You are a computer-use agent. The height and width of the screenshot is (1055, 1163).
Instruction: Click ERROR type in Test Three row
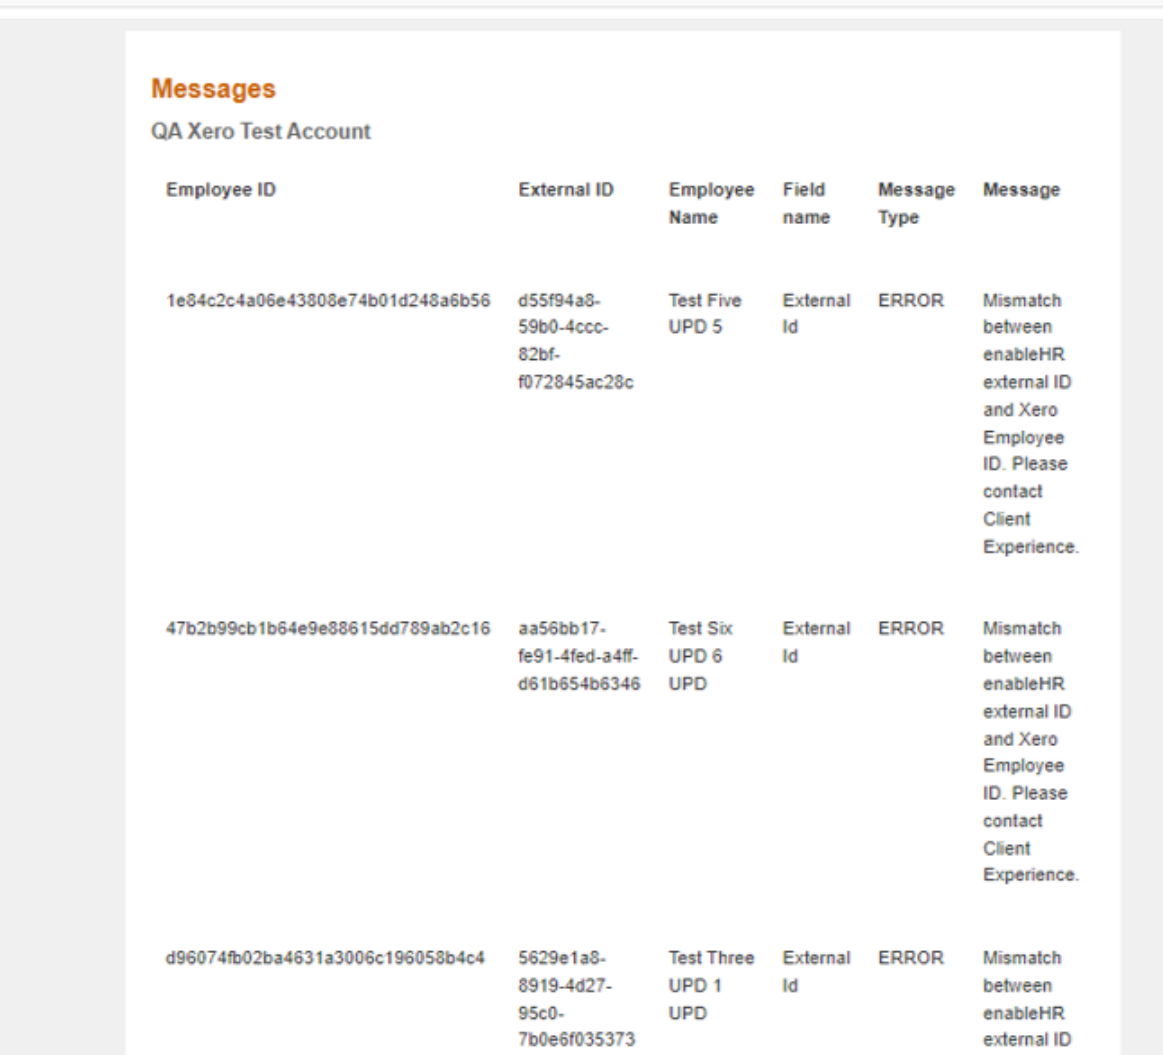[911, 958]
